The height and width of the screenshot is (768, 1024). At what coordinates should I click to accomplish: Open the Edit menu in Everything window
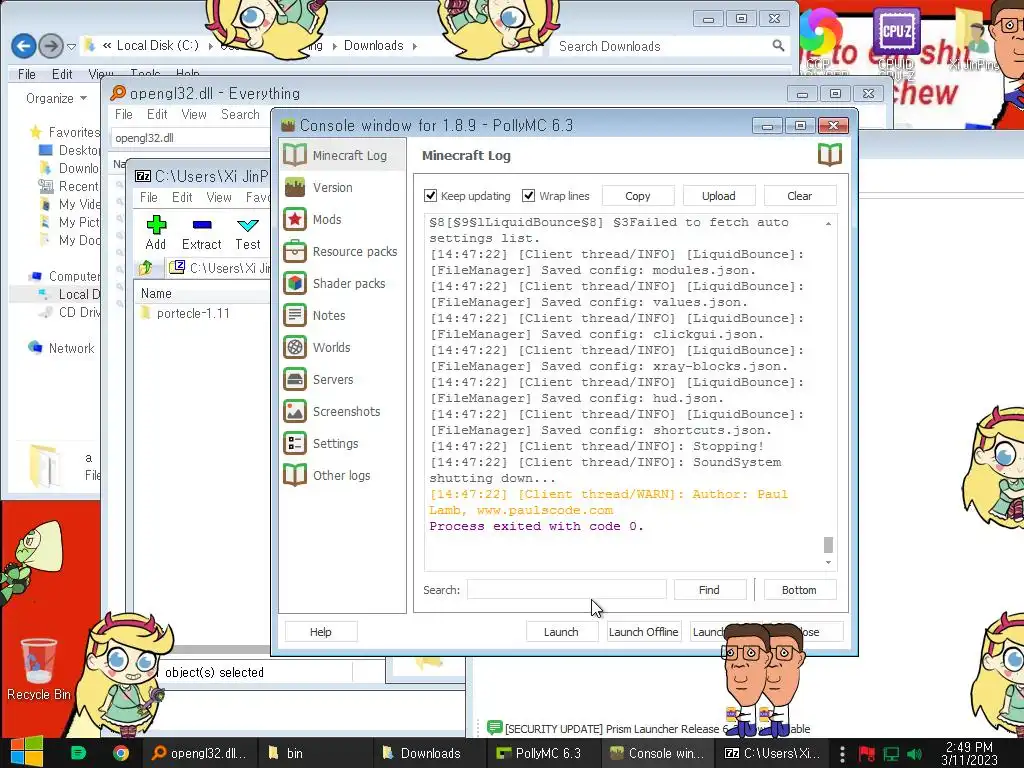tap(157, 114)
